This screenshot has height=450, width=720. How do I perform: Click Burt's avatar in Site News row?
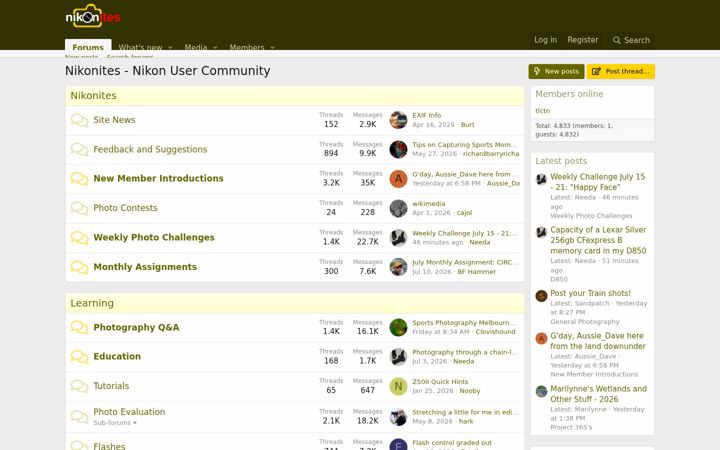pos(398,120)
